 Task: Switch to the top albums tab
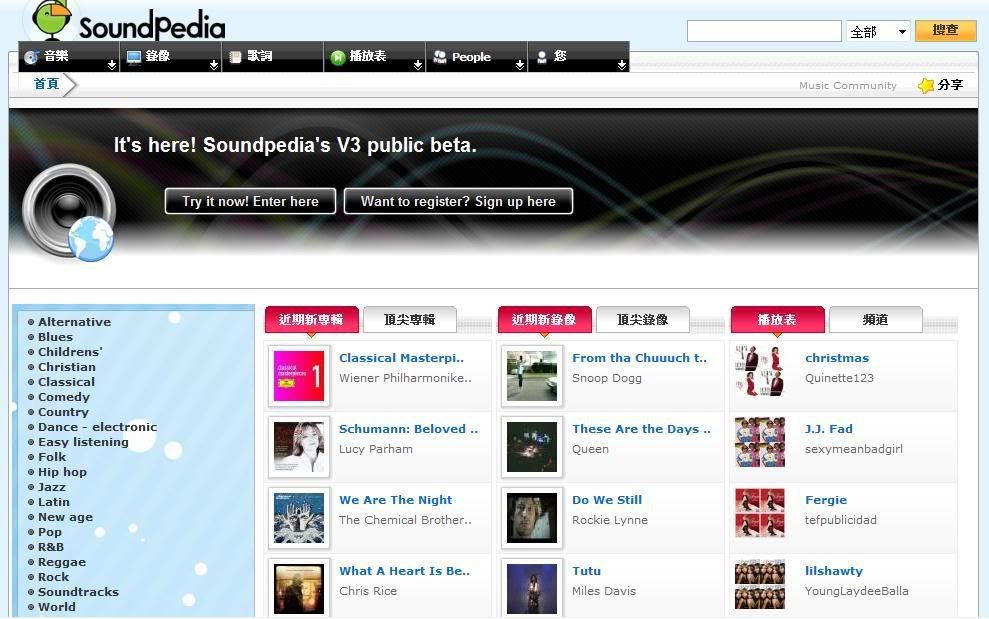click(x=410, y=319)
